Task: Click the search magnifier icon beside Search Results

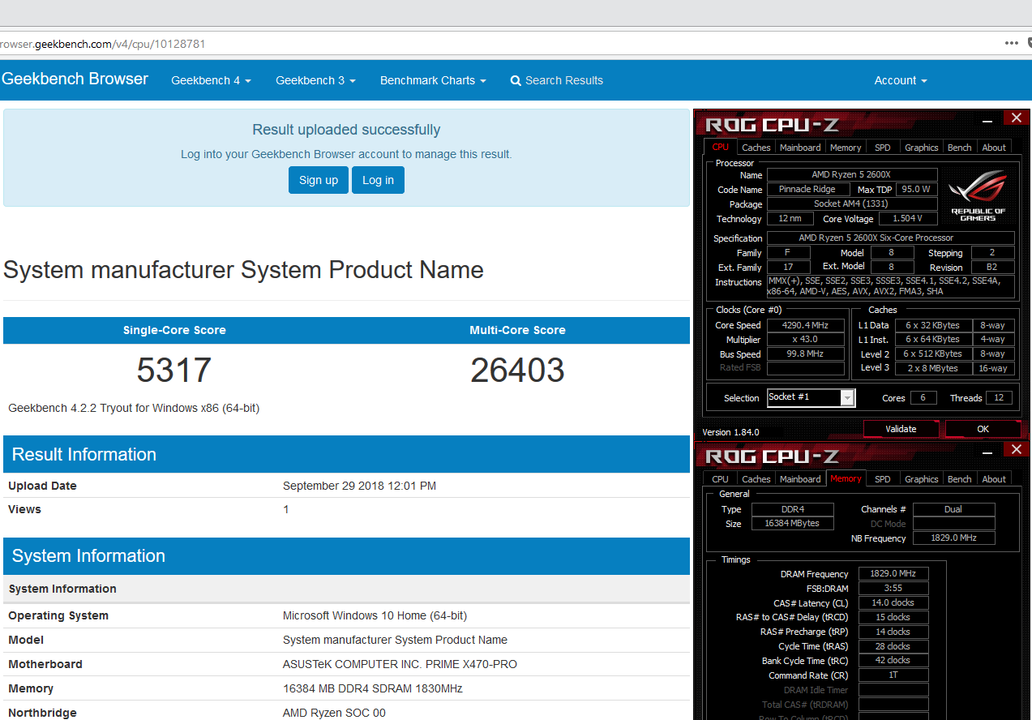Action: point(515,80)
